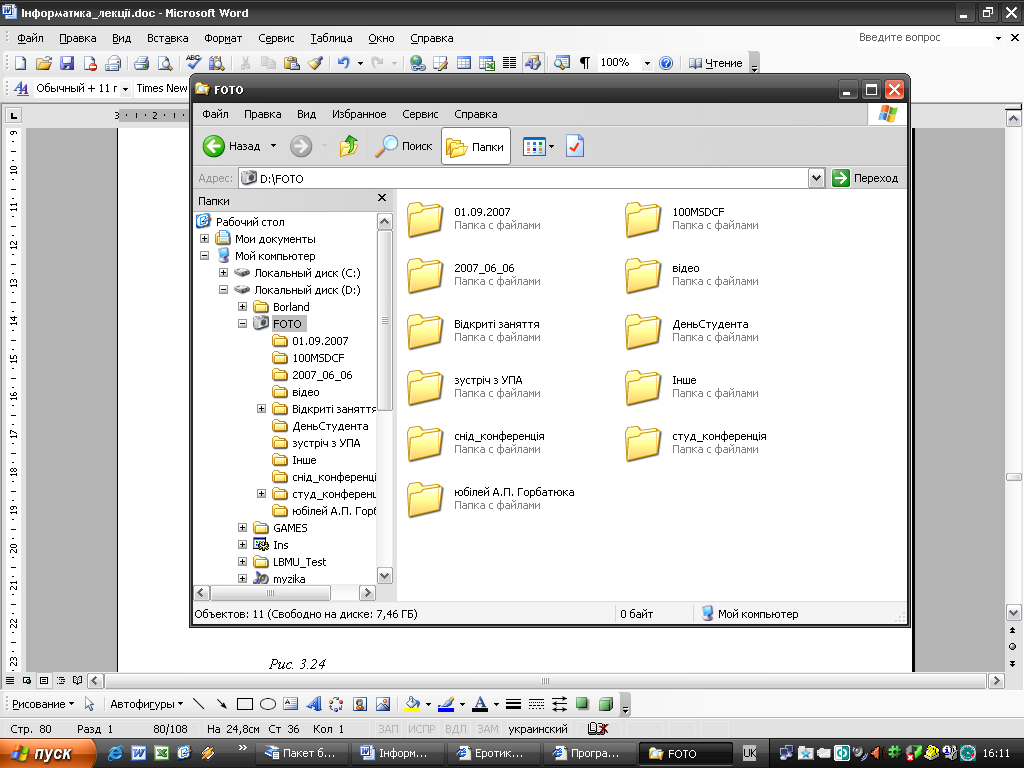The image size is (1024, 768).
Task: Click the Undo arrow in Word toolbar
Action: pyautogui.click(x=344, y=63)
